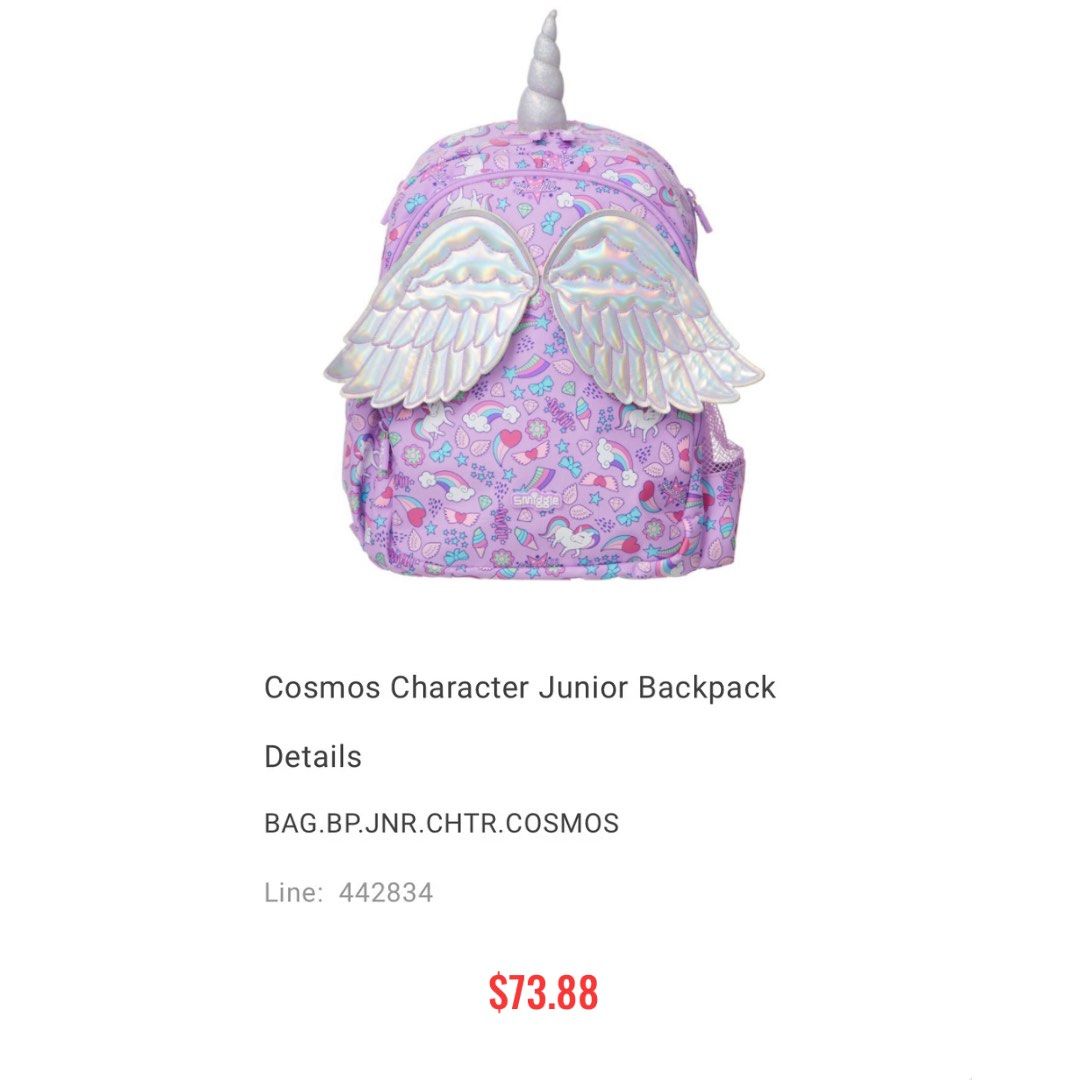Click the unicorn illustration near backpack bottom
The image size is (1080, 1080).
coord(572,536)
